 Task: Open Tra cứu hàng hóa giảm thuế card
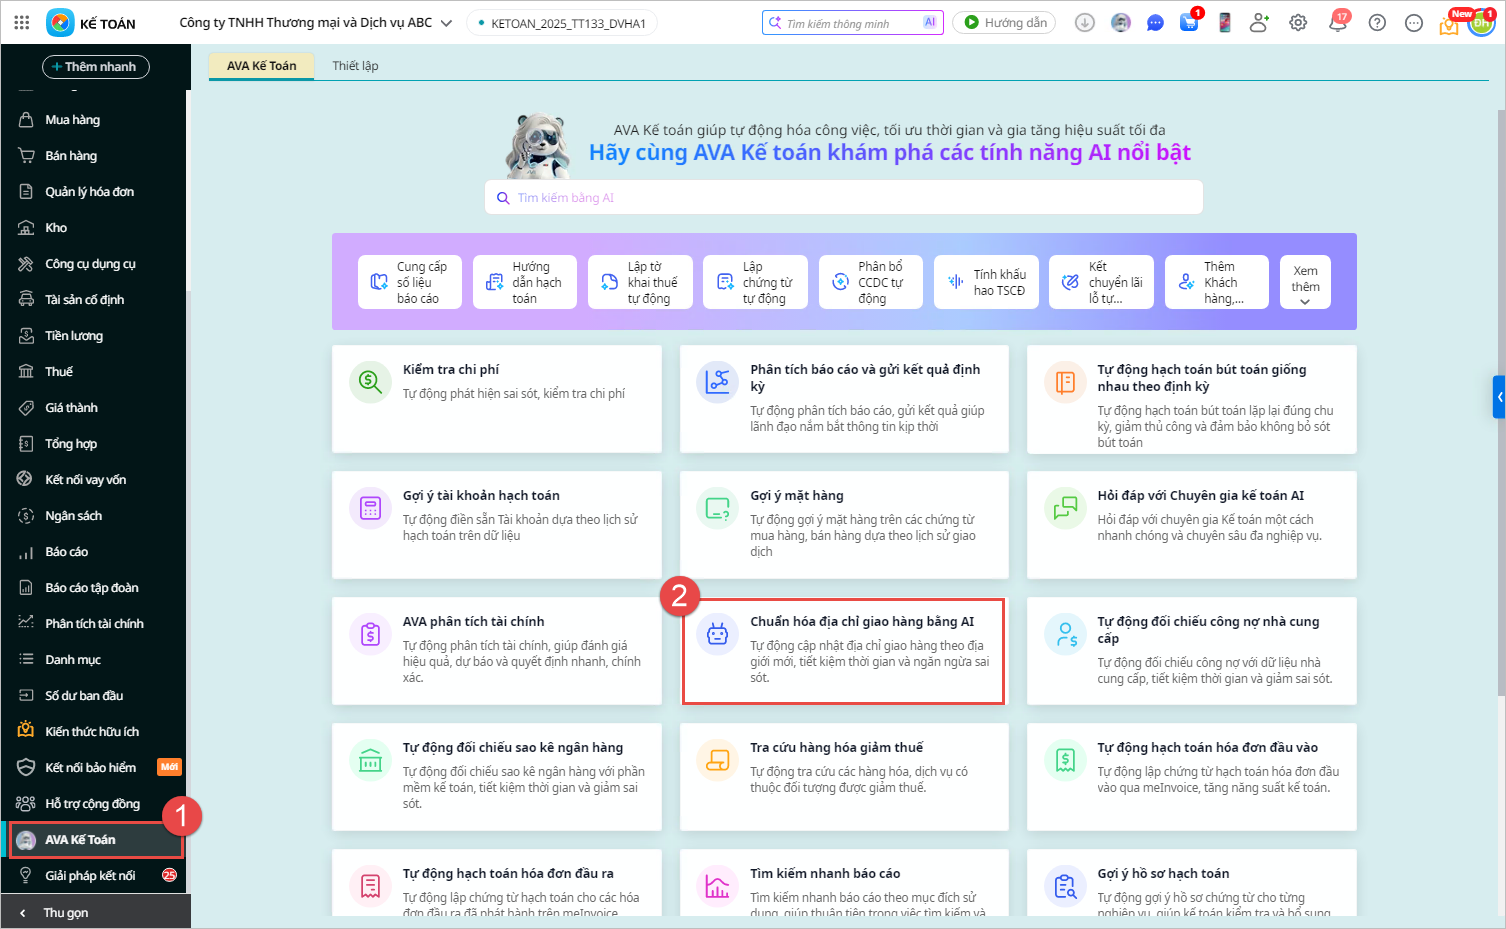tap(844, 776)
